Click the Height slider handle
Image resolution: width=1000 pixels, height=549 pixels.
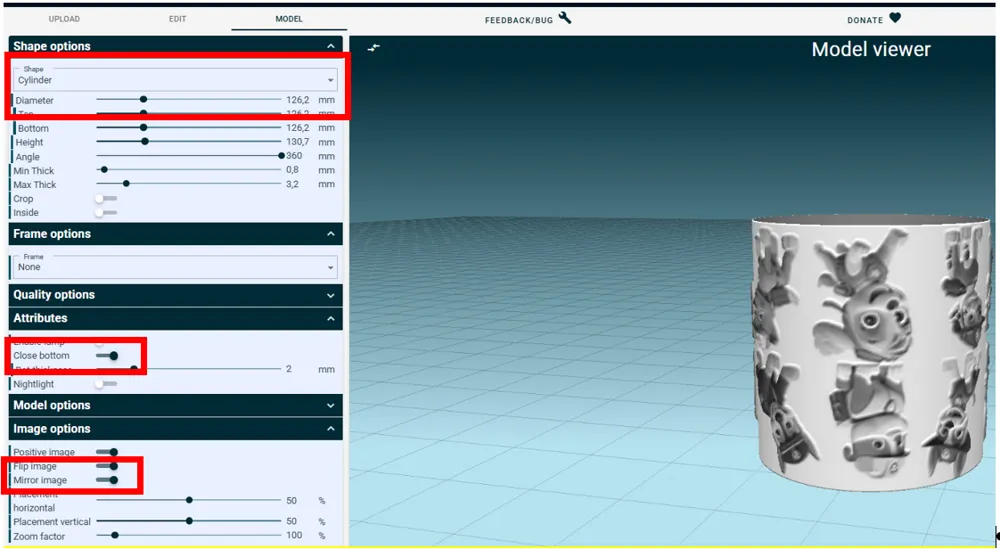(145, 142)
